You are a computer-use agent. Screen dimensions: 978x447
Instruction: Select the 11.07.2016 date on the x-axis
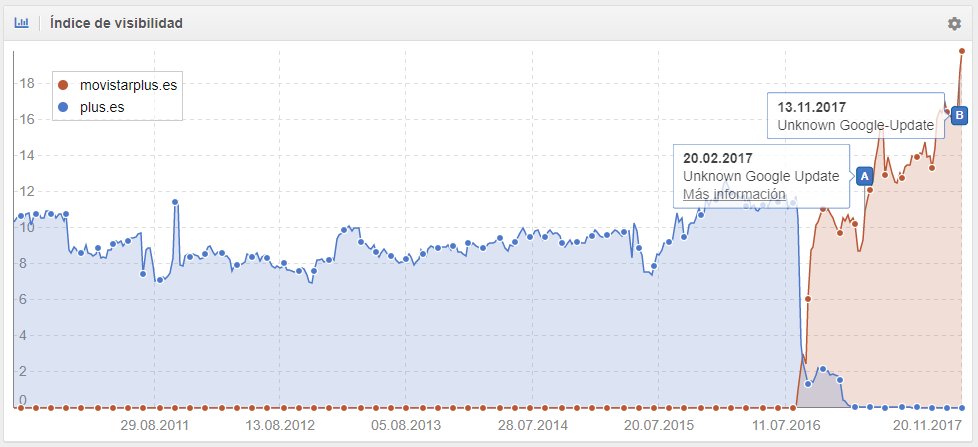coord(788,424)
